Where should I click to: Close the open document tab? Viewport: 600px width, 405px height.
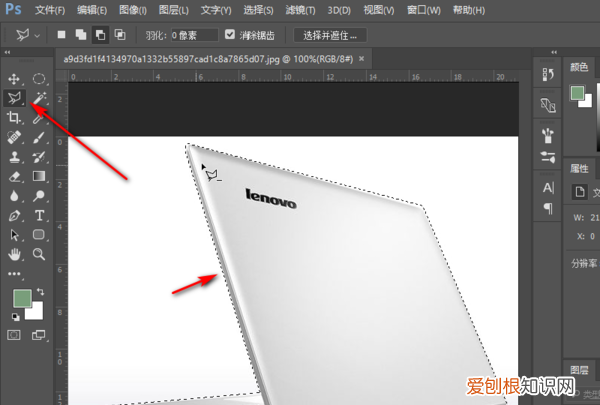(362, 59)
